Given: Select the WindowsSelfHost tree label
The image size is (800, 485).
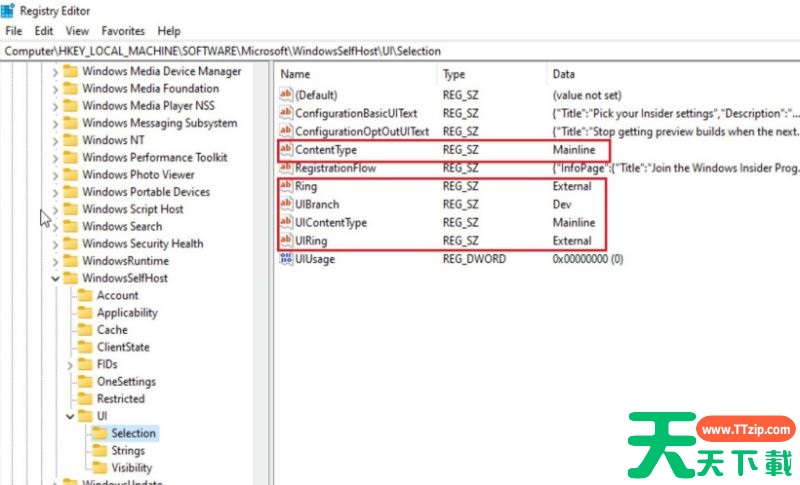Looking at the screenshot, I should [125, 278].
